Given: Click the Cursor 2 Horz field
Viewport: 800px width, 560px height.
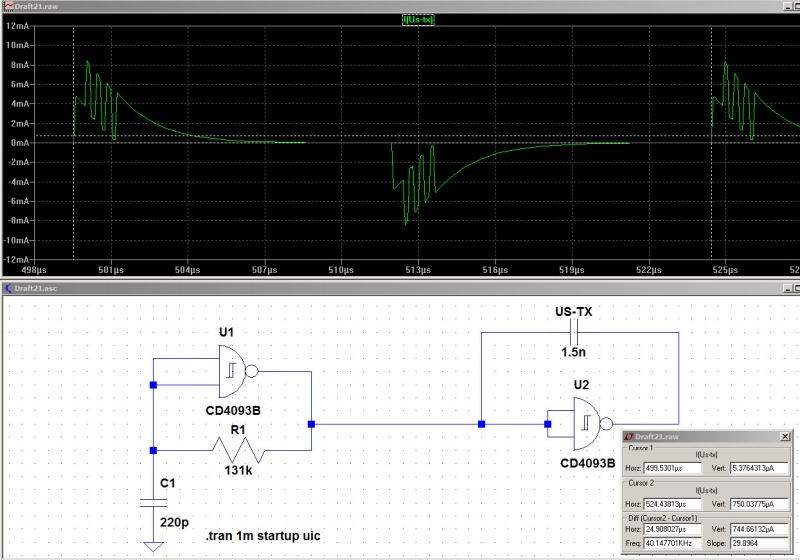Looking at the screenshot, I should tap(672, 503).
